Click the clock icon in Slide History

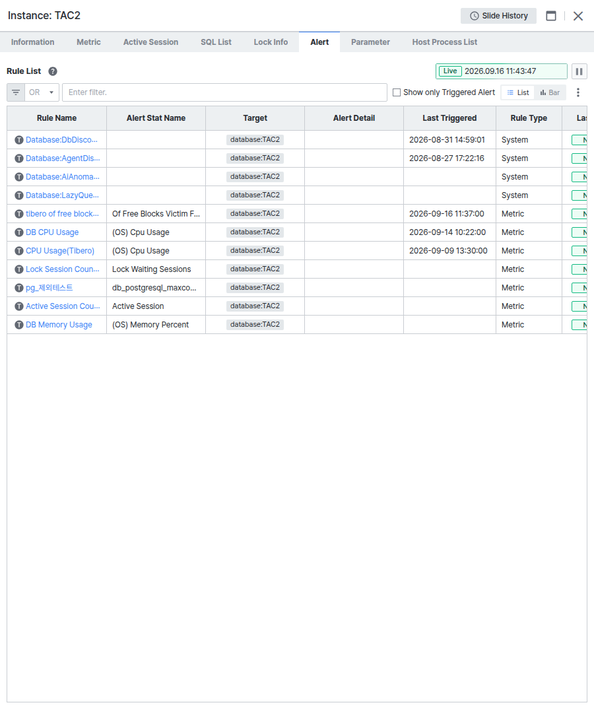(x=474, y=16)
